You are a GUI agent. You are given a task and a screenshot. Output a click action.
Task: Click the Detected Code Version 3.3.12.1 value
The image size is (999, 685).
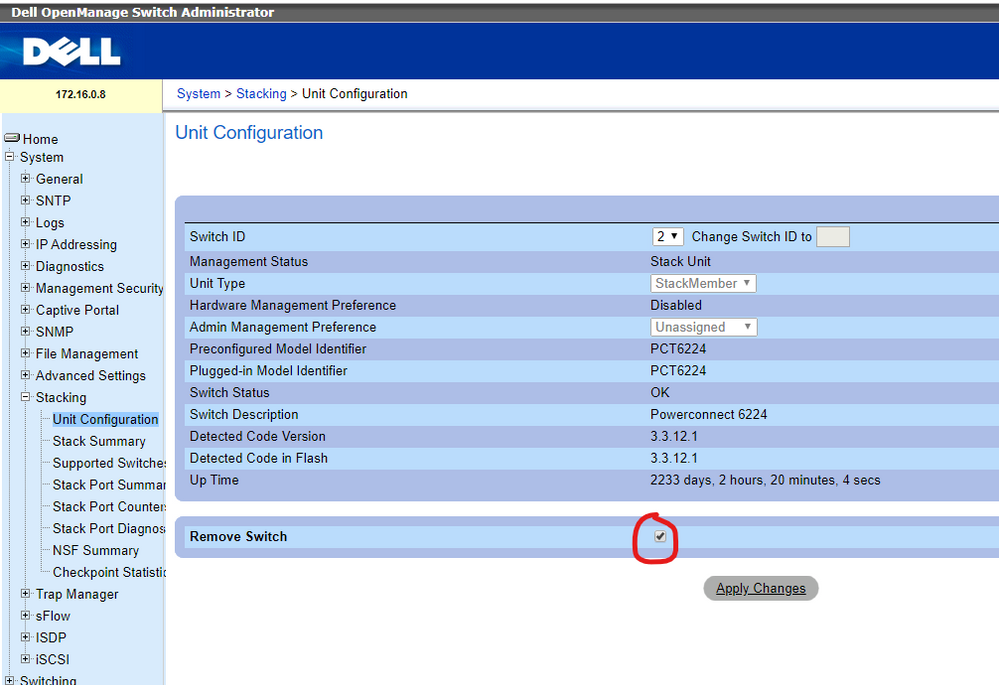[673, 436]
